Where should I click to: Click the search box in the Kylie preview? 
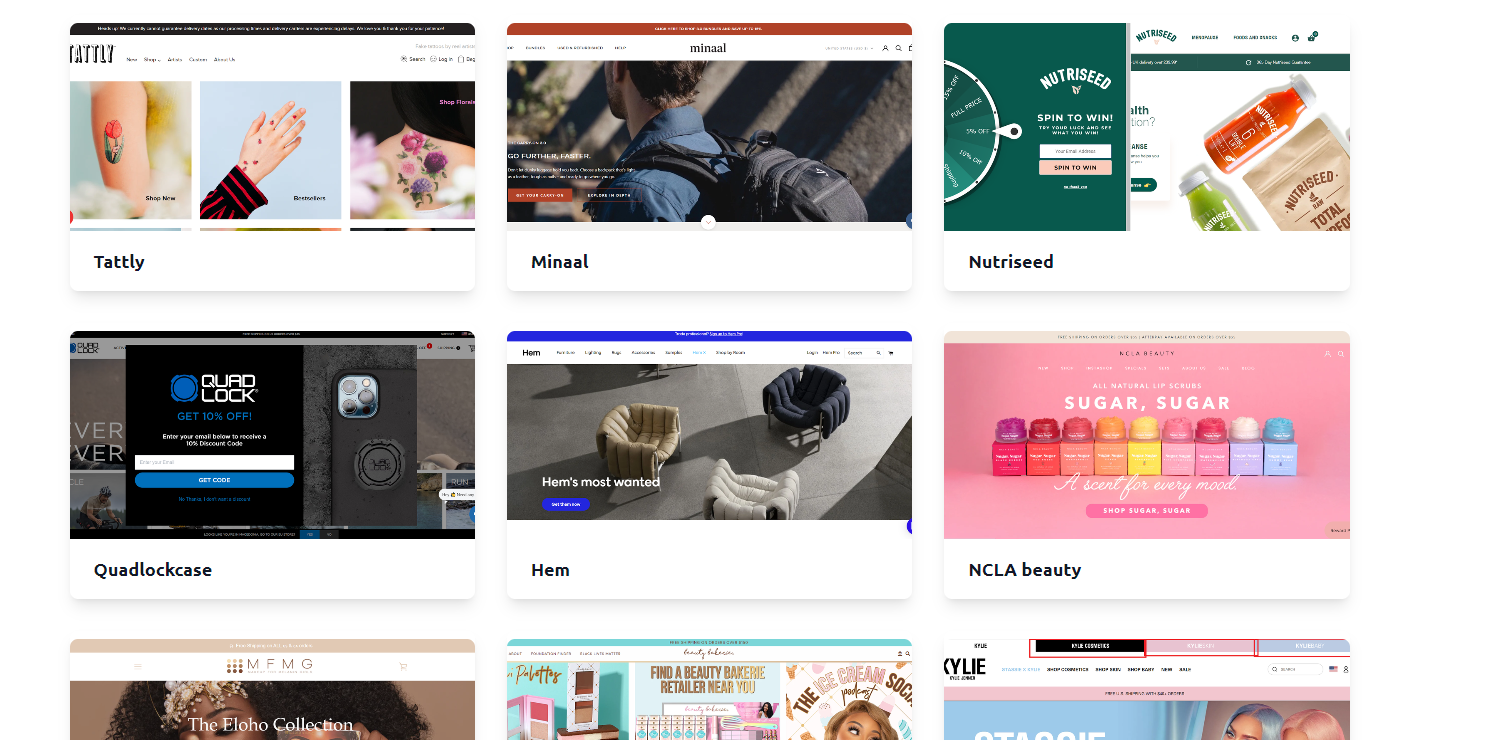pyautogui.click(x=1295, y=669)
